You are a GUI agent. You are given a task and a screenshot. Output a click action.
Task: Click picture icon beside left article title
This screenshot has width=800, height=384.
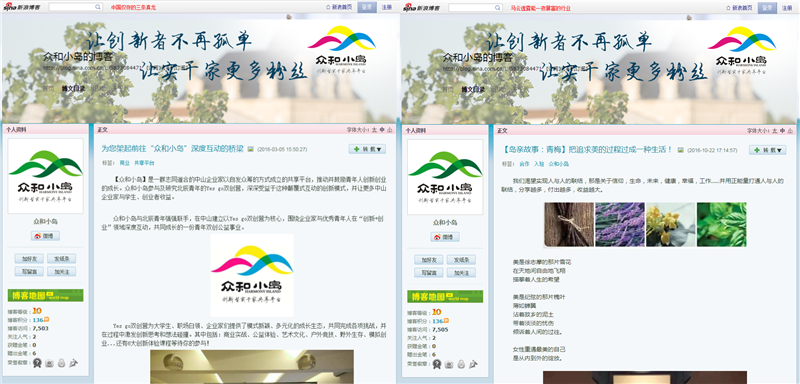coord(251,150)
